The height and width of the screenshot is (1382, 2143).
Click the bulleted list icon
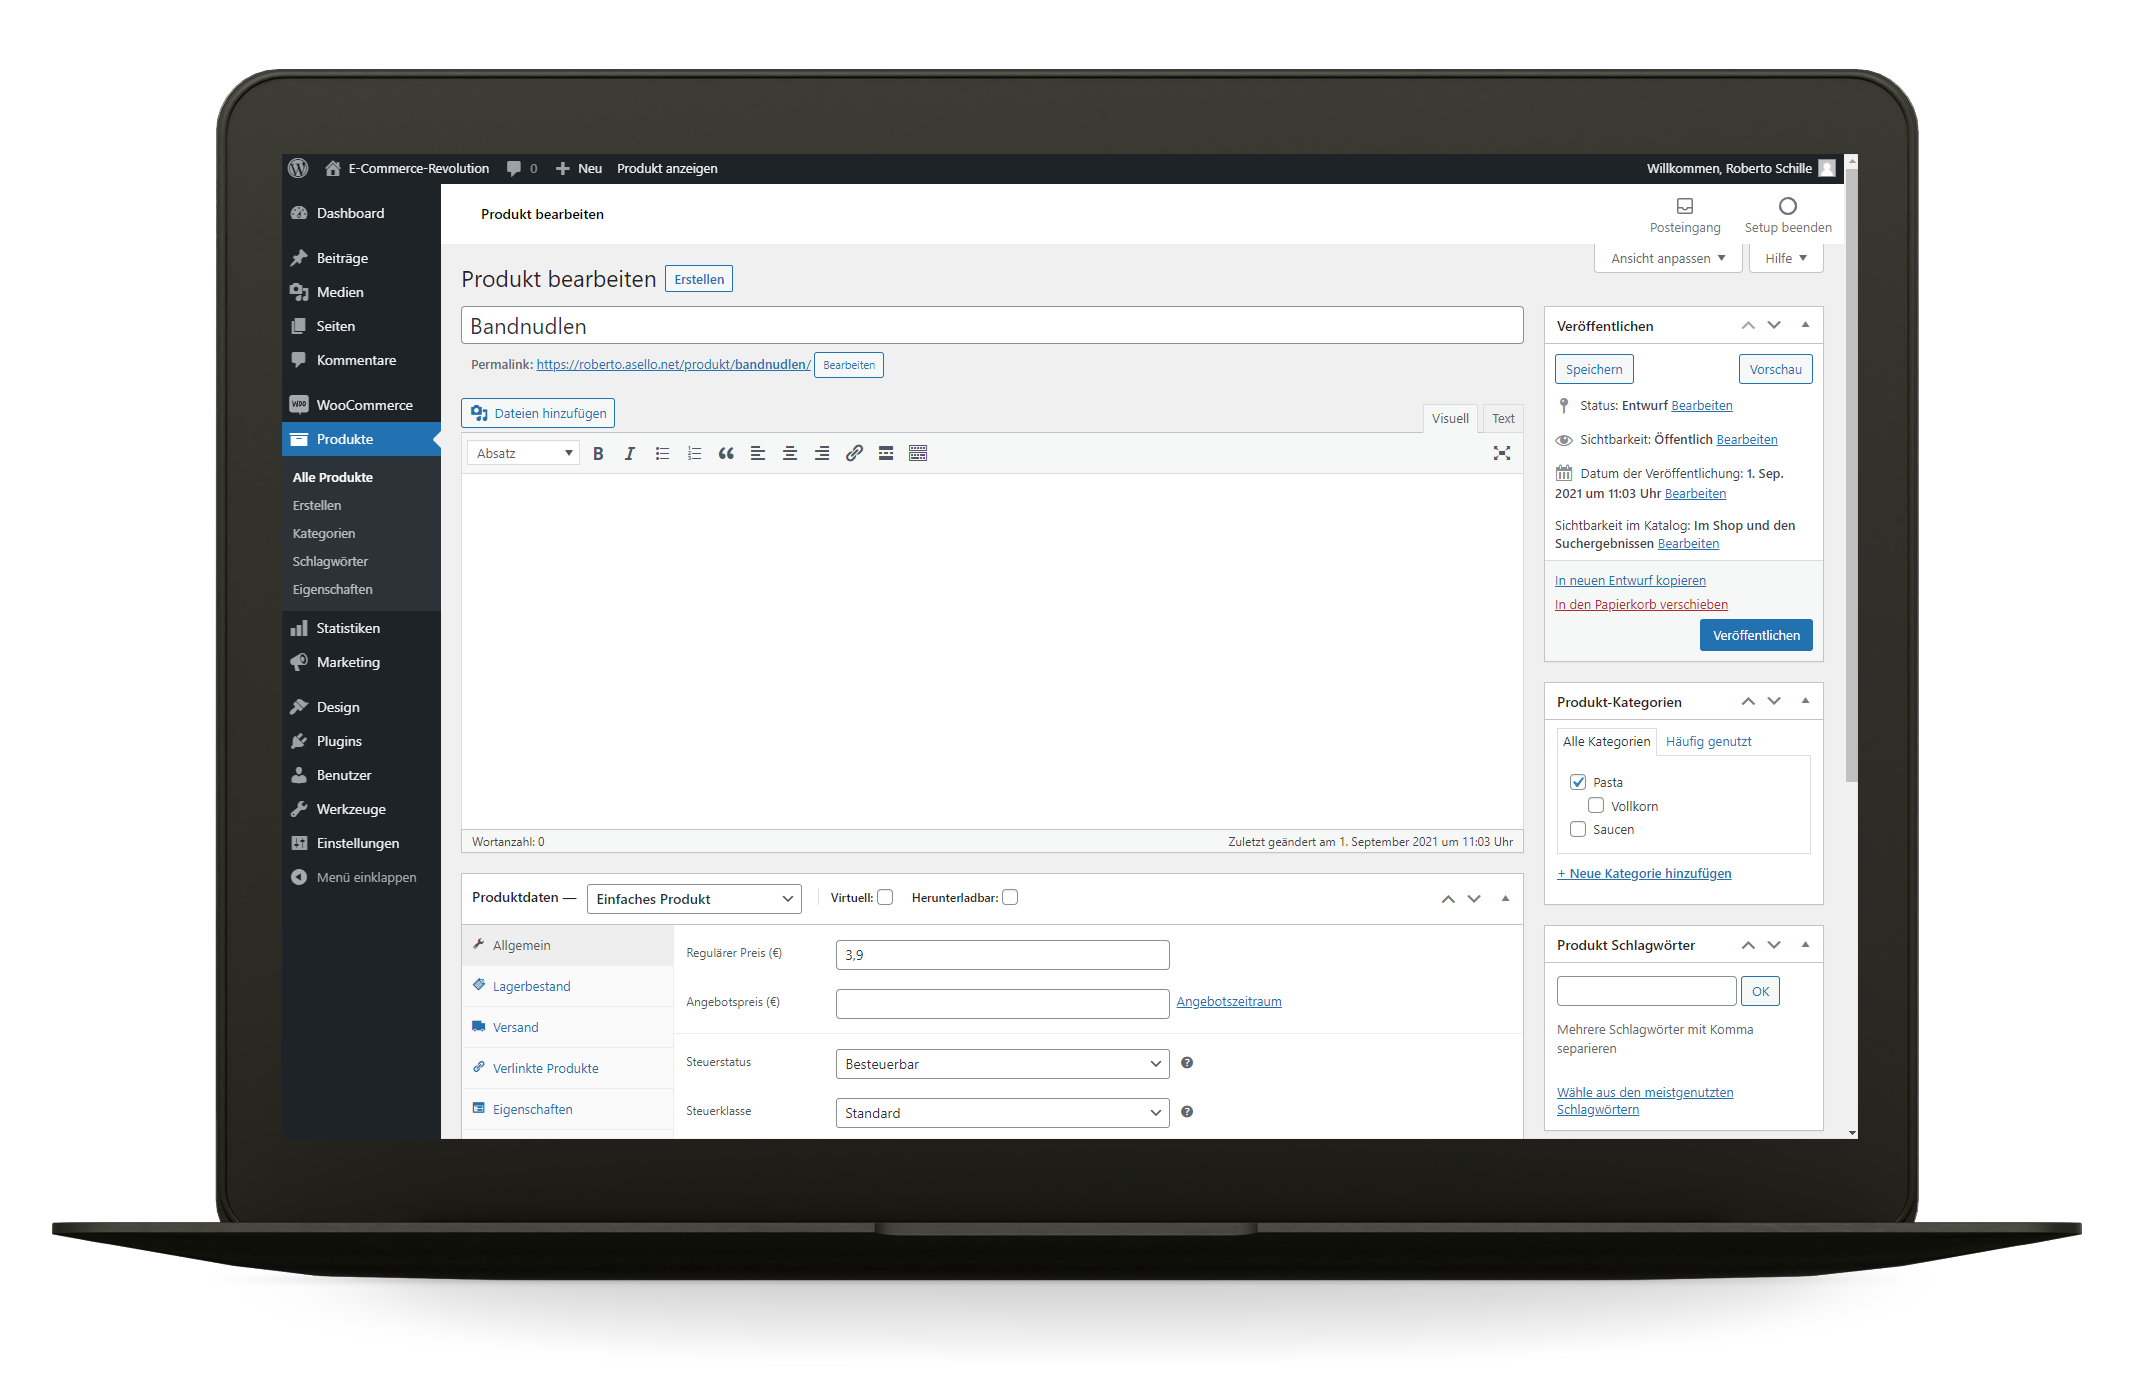(x=662, y=454)
